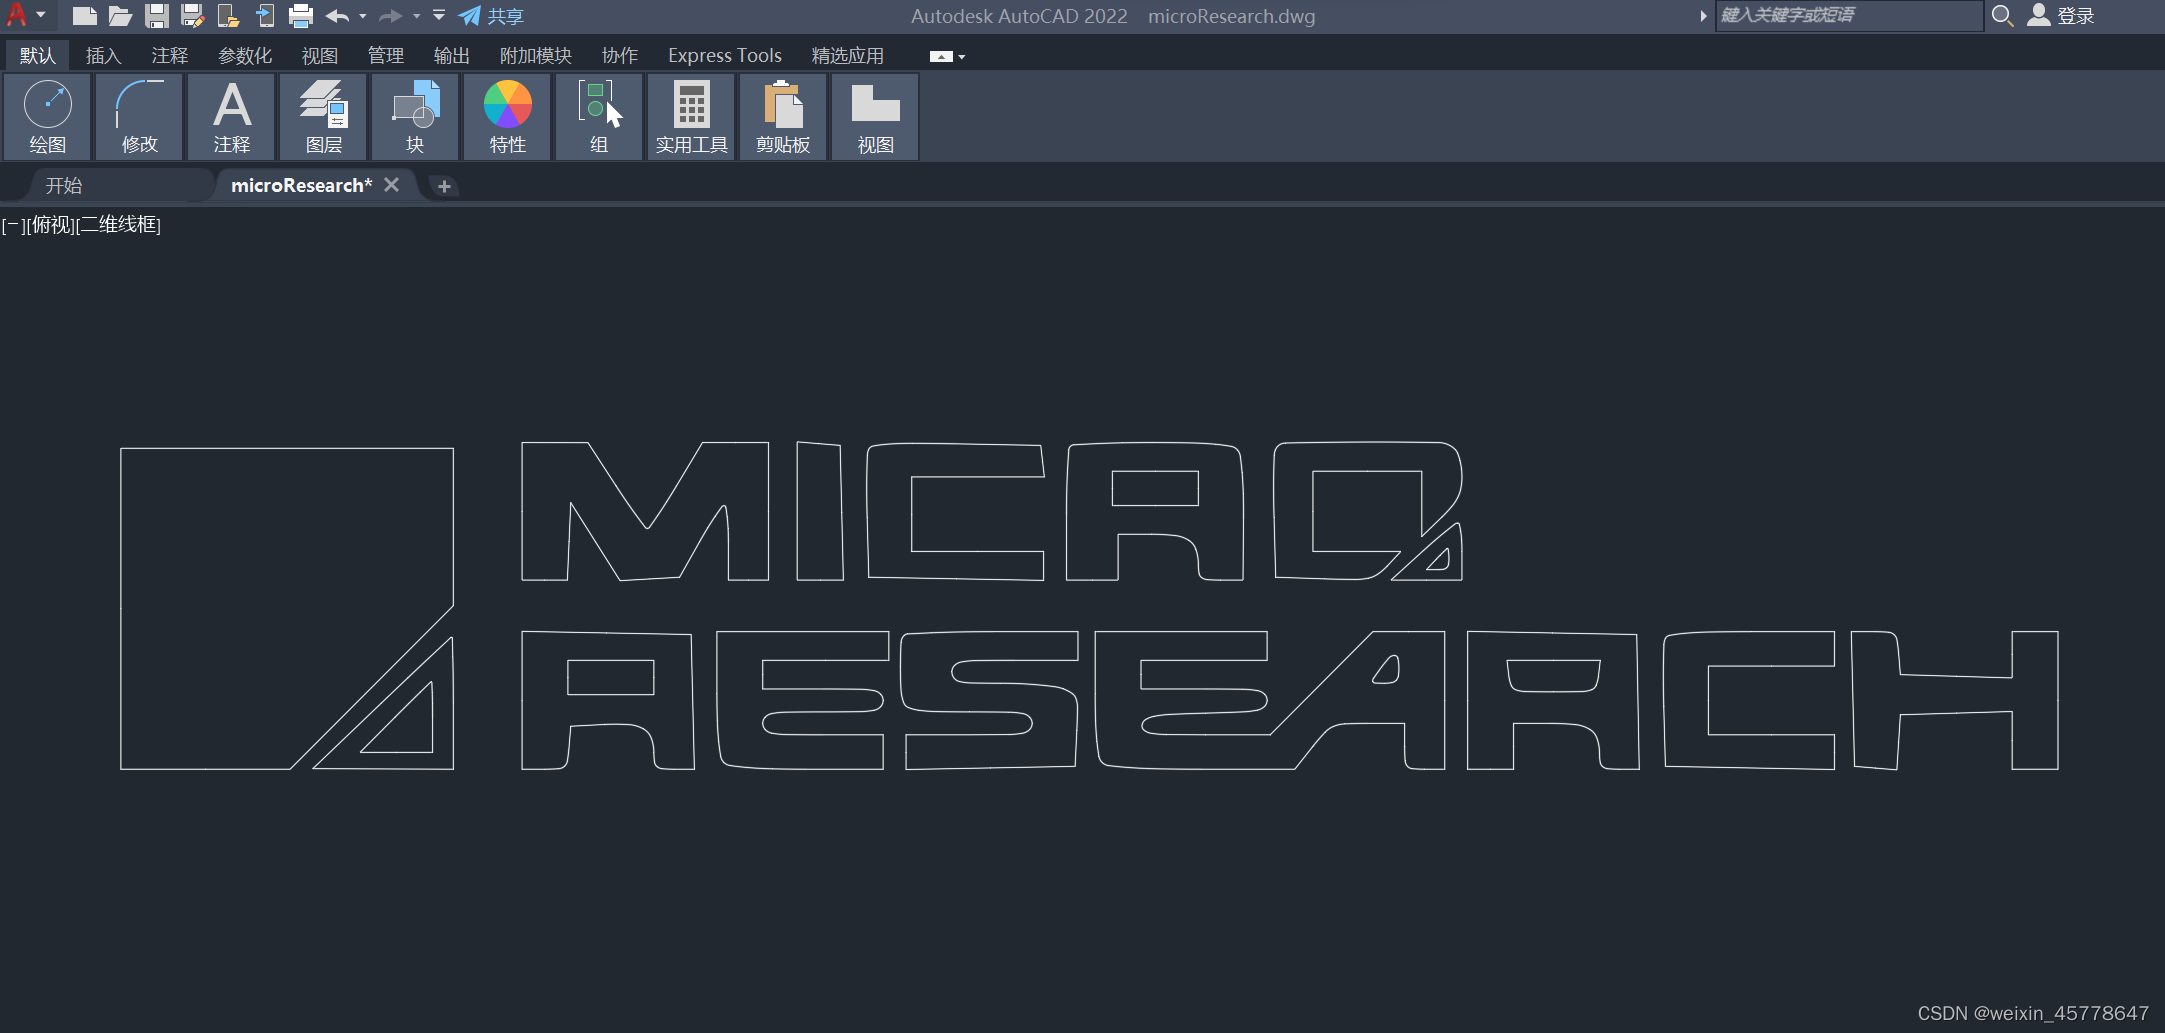Click the 登录 sign-in button
Viewport: 2165px width, 1033px height.
[2062, 16]
